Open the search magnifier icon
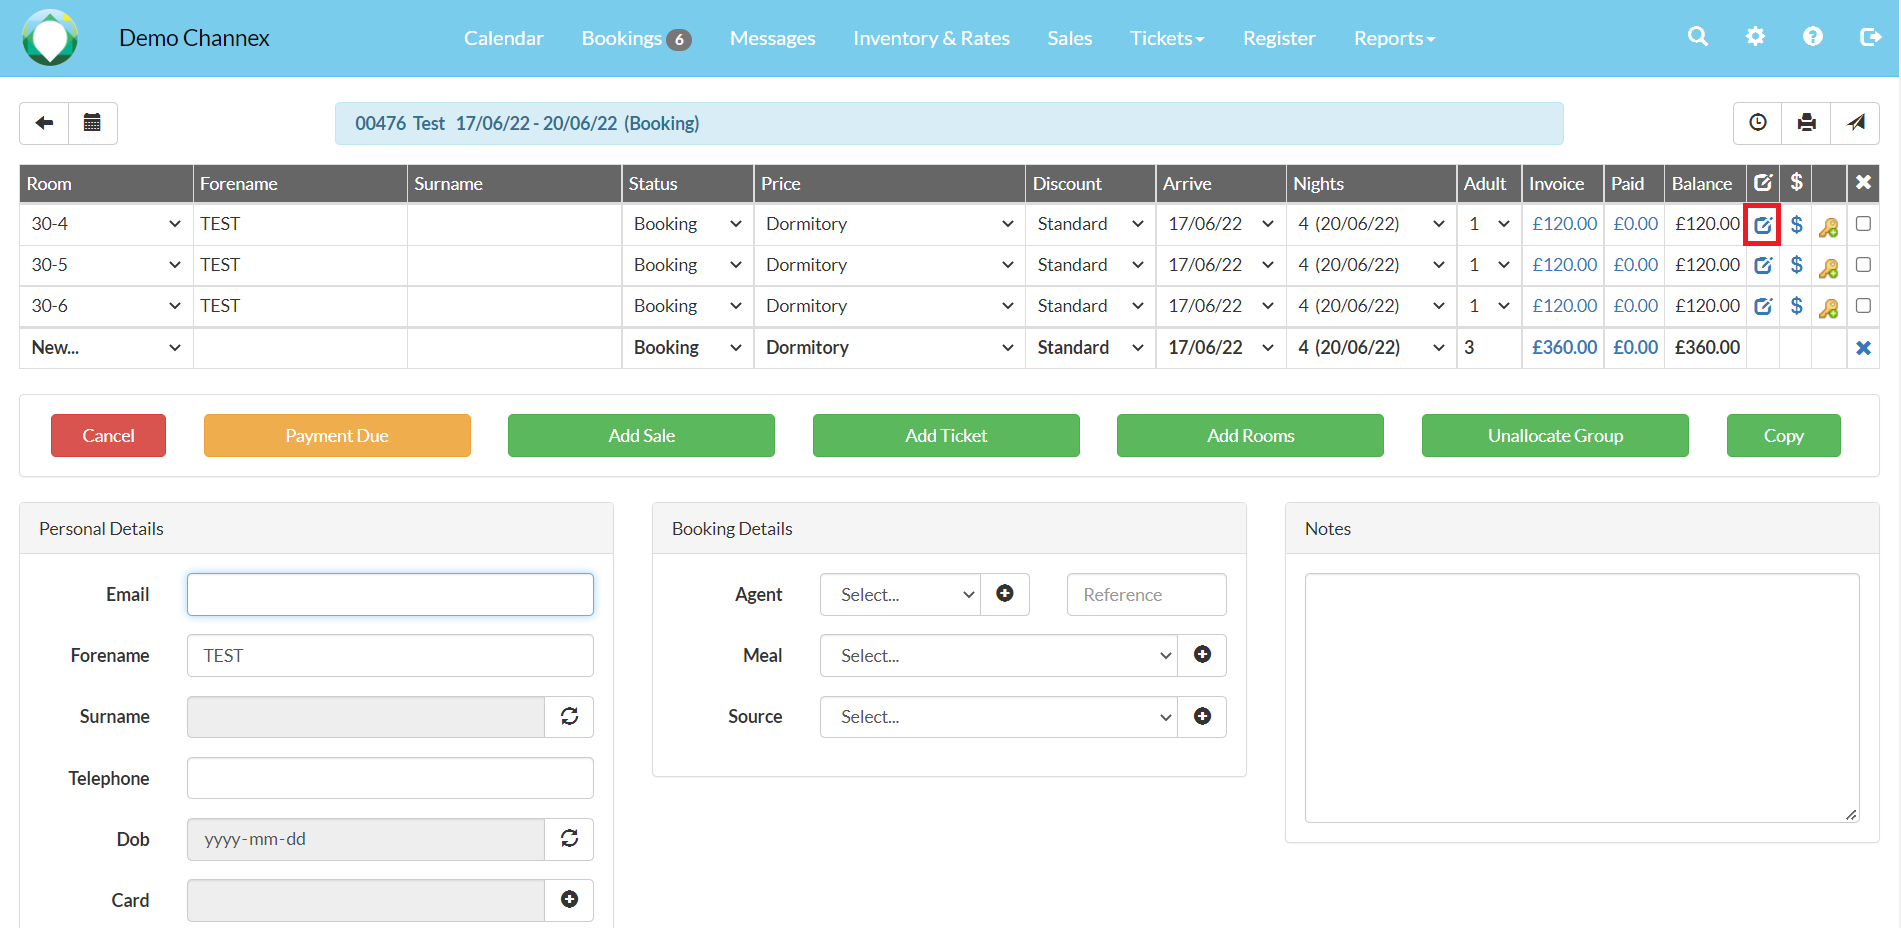Image resolution: width=1901 pixels, height=928 pixels. (1697, 37)
